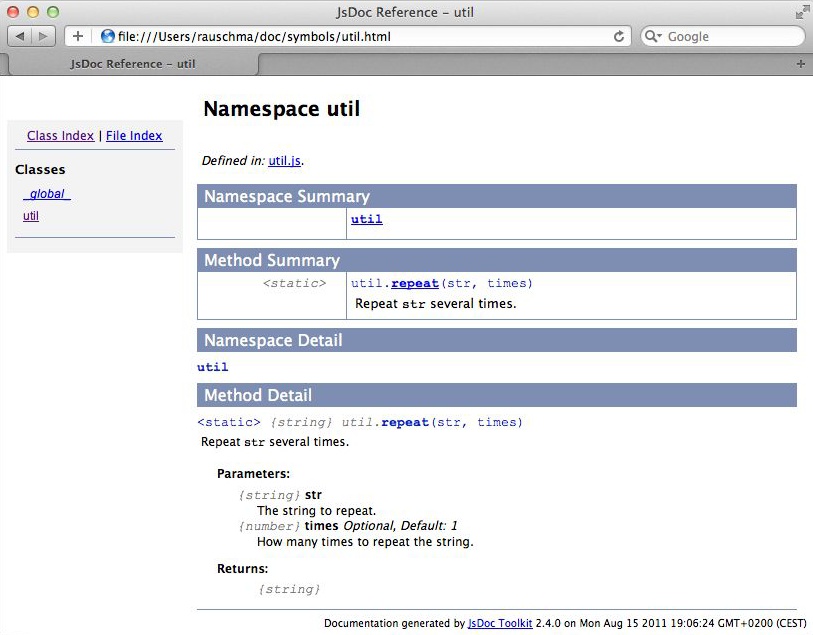Screen dimensions: 813x635
Task: Open the repeat method link in Method Summary
Action: tap(415, 283)
